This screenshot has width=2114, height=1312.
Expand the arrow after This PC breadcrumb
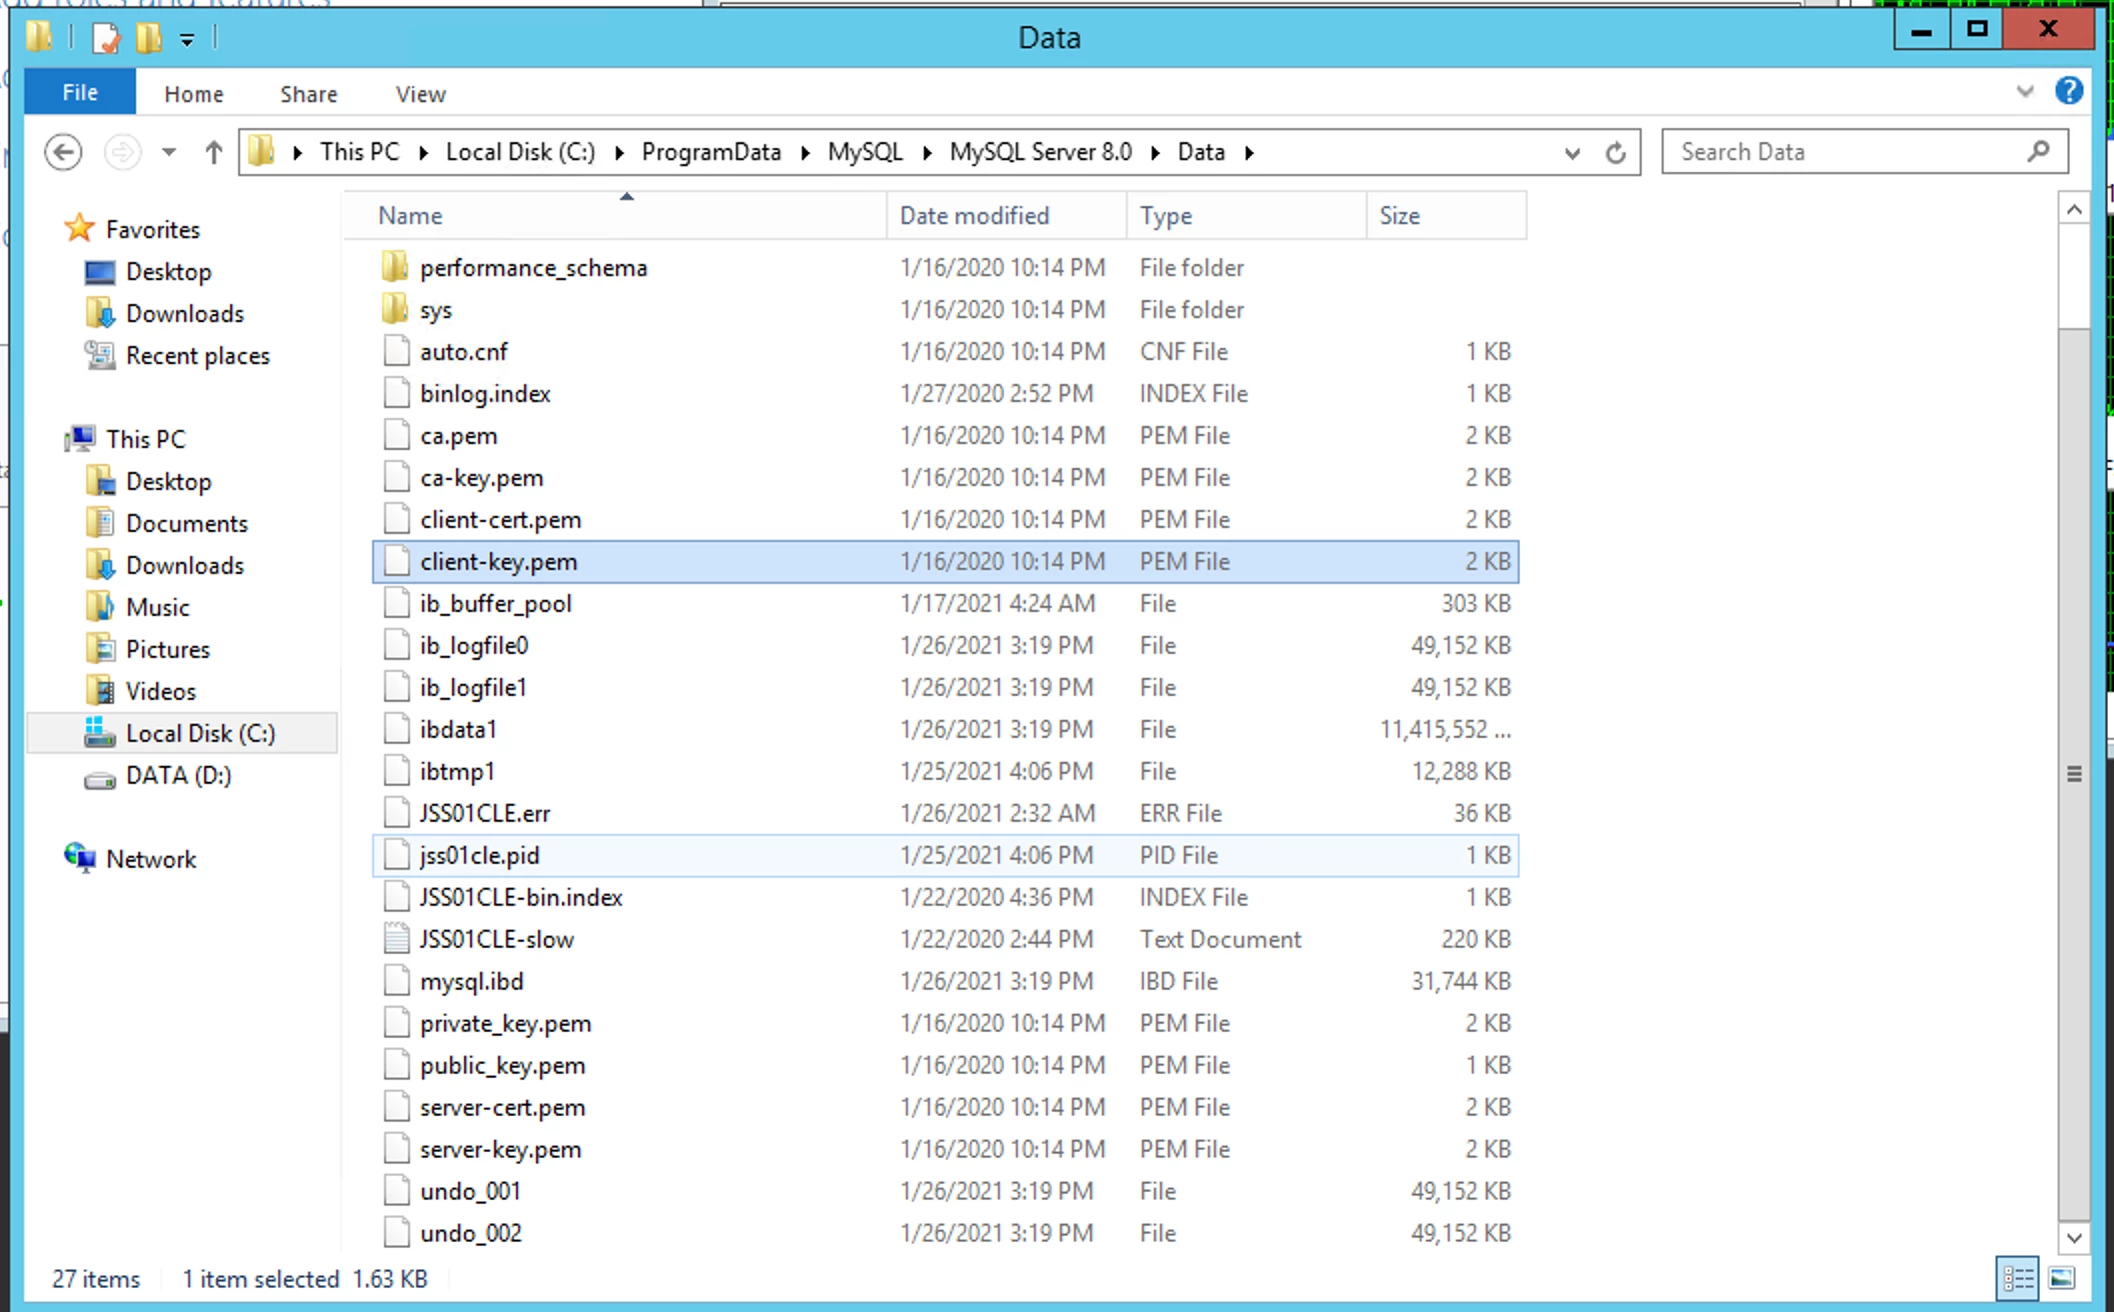click(422, 152)
